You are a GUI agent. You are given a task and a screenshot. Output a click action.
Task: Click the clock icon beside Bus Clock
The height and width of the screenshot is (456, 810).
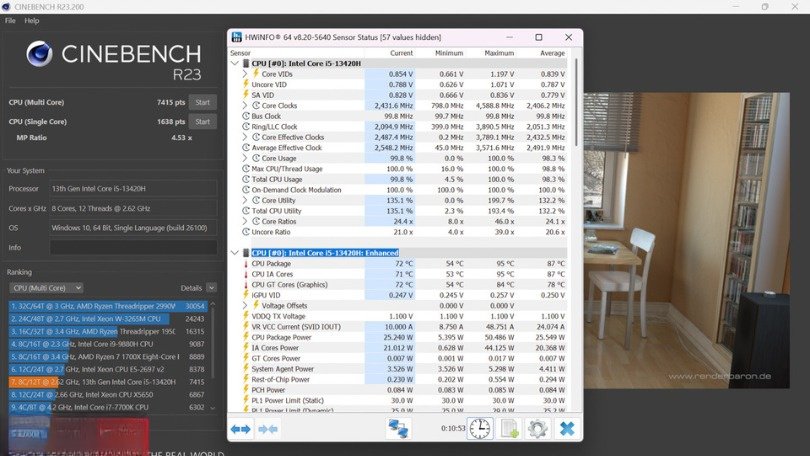point(246,116)
